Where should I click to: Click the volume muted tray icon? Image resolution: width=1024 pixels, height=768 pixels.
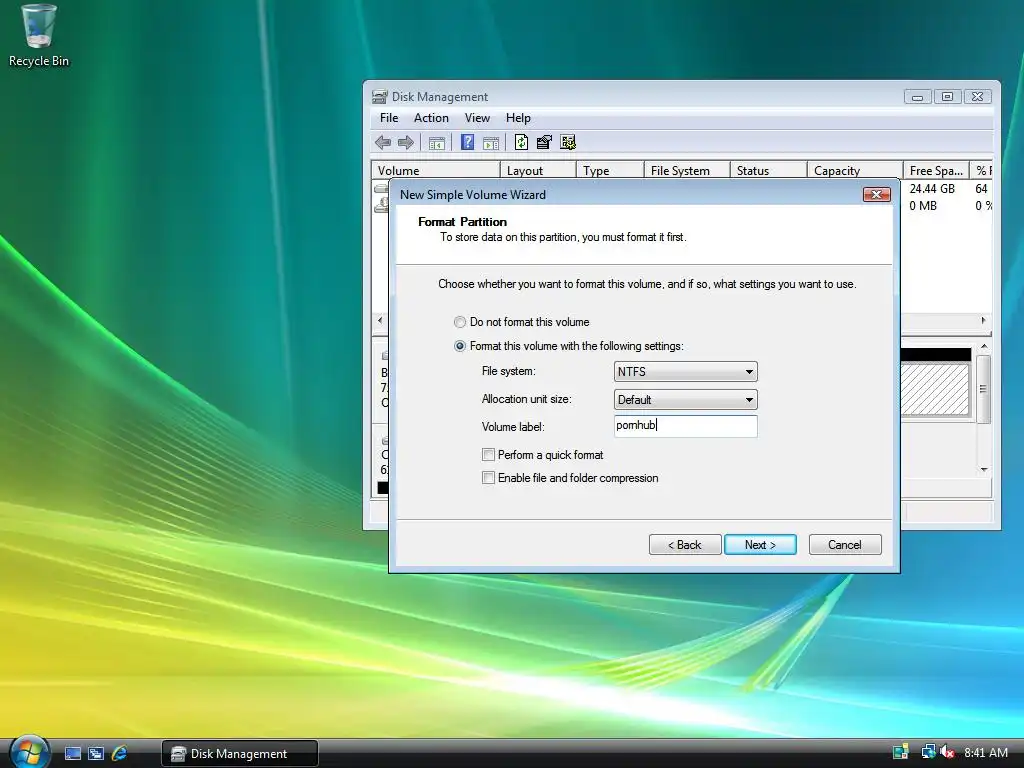coord(948,752)
